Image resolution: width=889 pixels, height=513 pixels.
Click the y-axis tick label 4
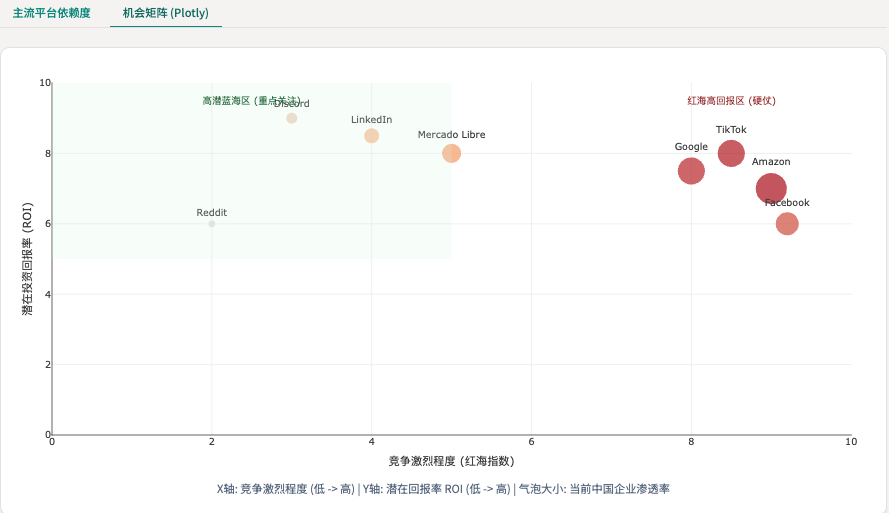[x=44, y=294]
